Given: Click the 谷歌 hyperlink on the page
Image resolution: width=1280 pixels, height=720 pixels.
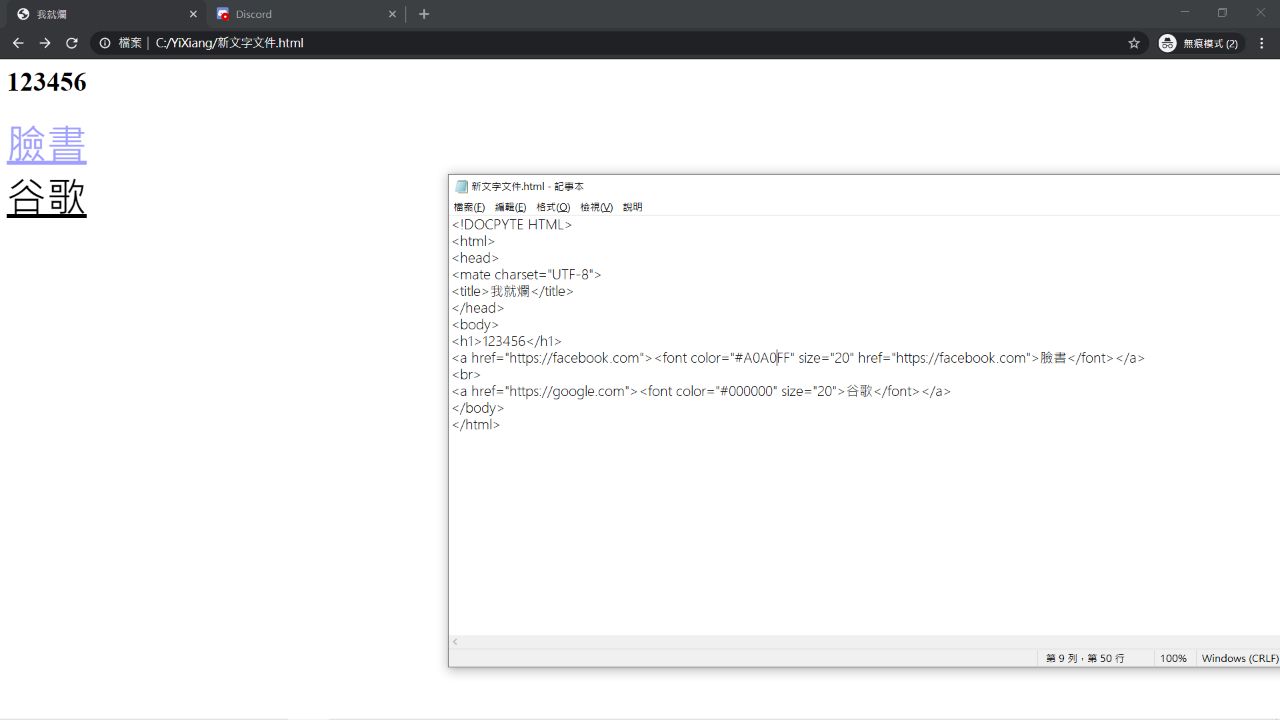Looking at the screenshot, I should click(x=47, y=198).
